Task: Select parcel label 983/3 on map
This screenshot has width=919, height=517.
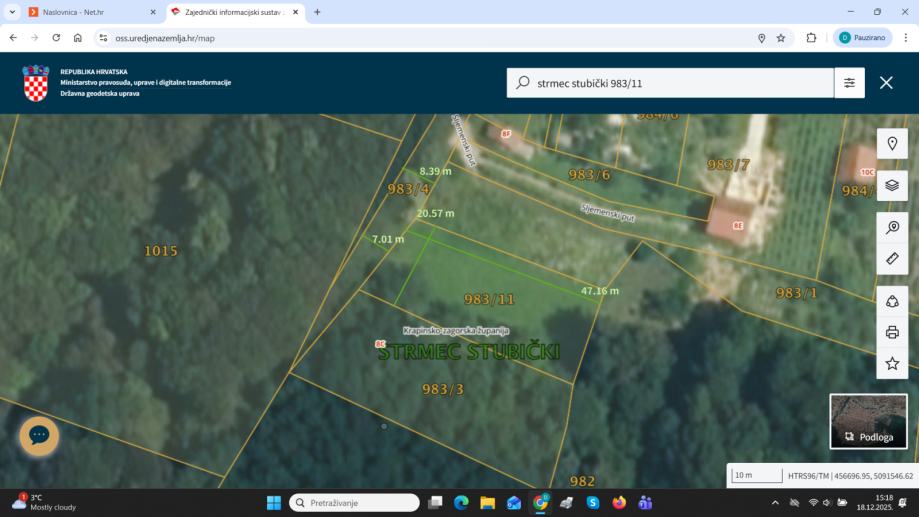Action: click(x=443, y=389)
